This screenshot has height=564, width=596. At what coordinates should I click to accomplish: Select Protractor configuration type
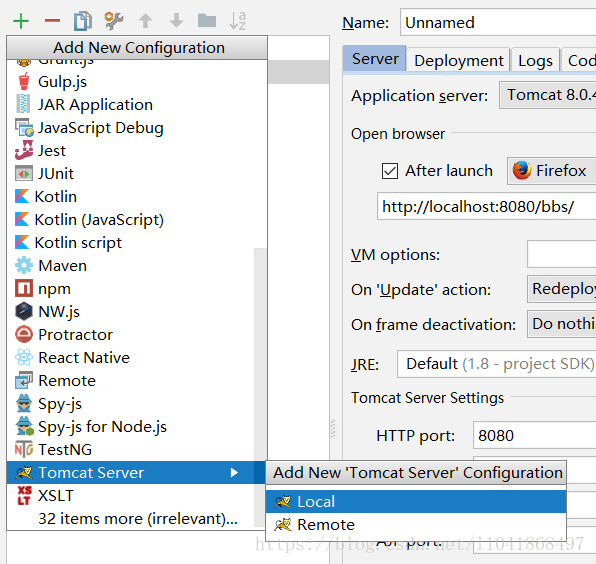130,334
